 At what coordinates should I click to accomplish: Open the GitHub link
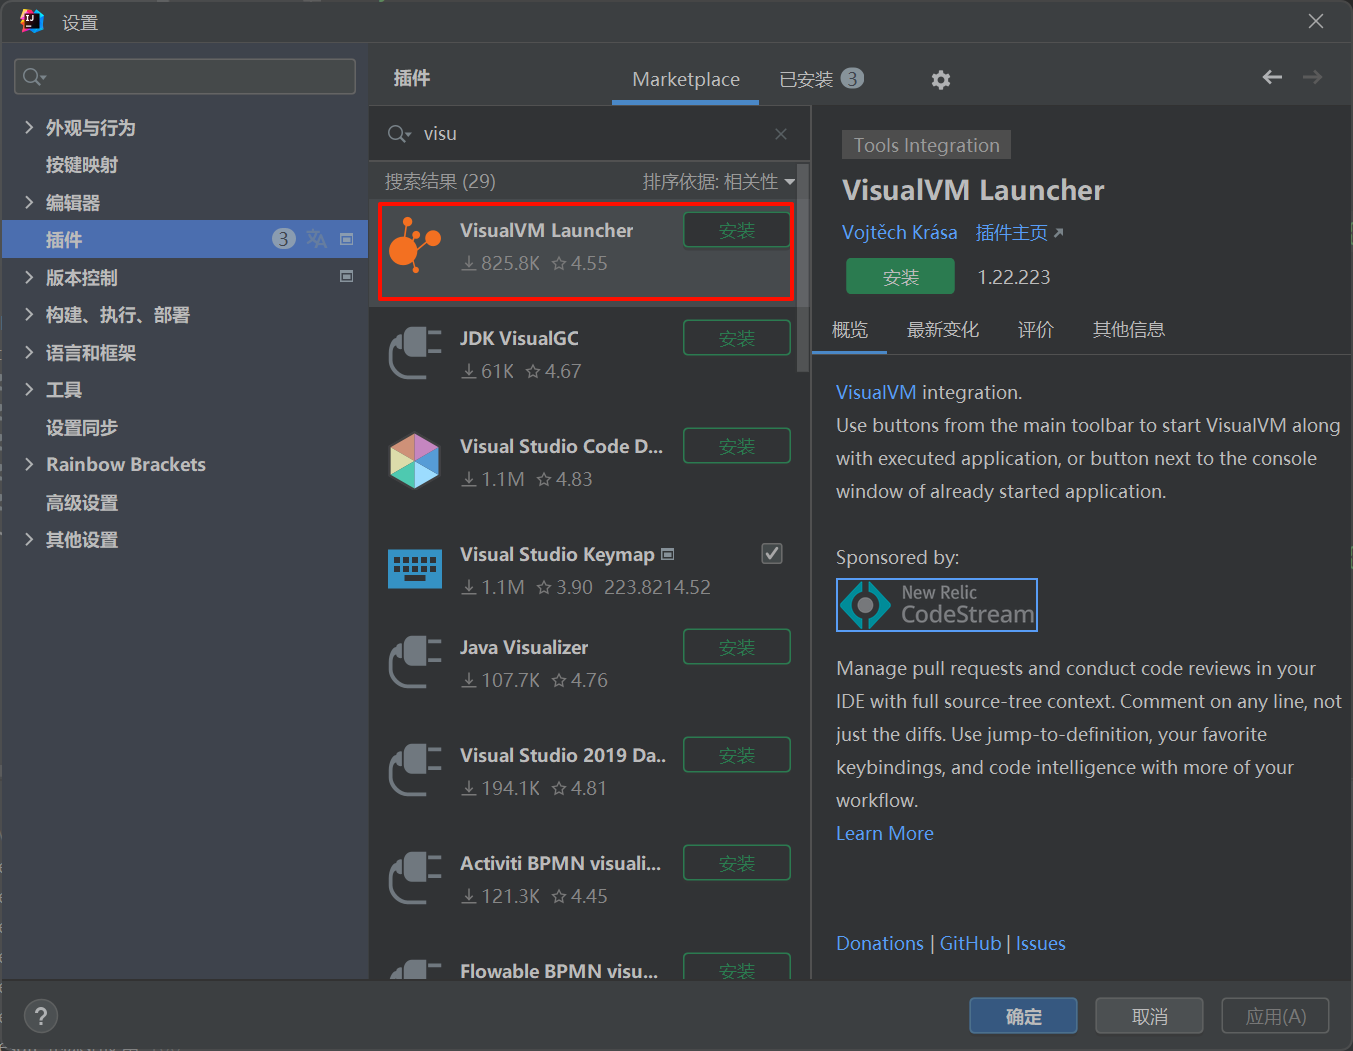click(x=970, y=943)
